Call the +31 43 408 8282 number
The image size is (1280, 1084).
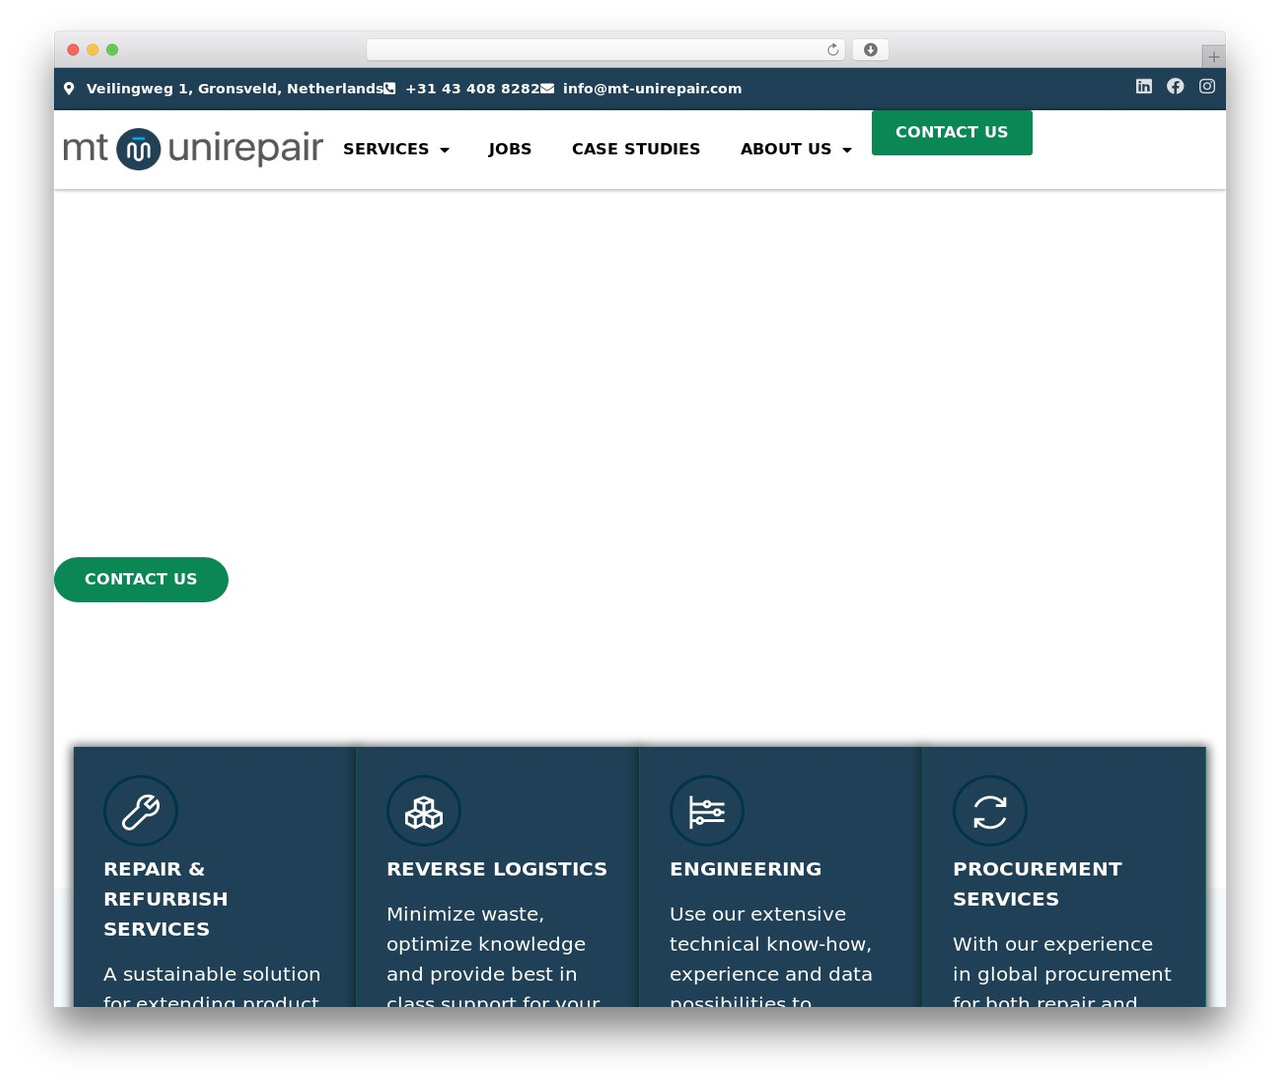coord(472,88)
